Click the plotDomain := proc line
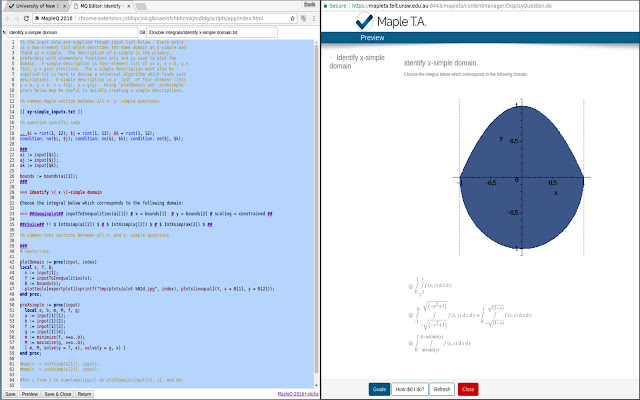The width and height of the screenshot is (640, 400). click(x=58, y=262)
